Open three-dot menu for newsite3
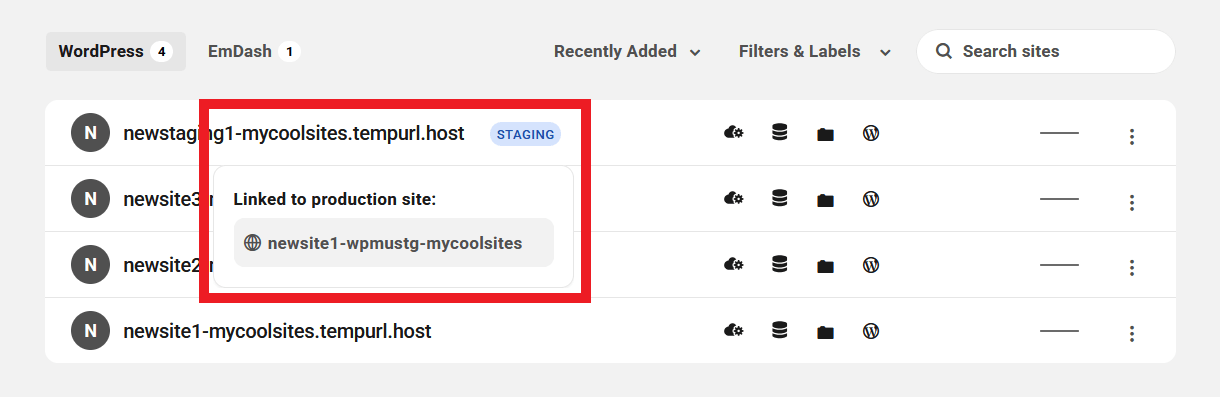Viewport: 1220px width, 397px height. pos(1132,203)
